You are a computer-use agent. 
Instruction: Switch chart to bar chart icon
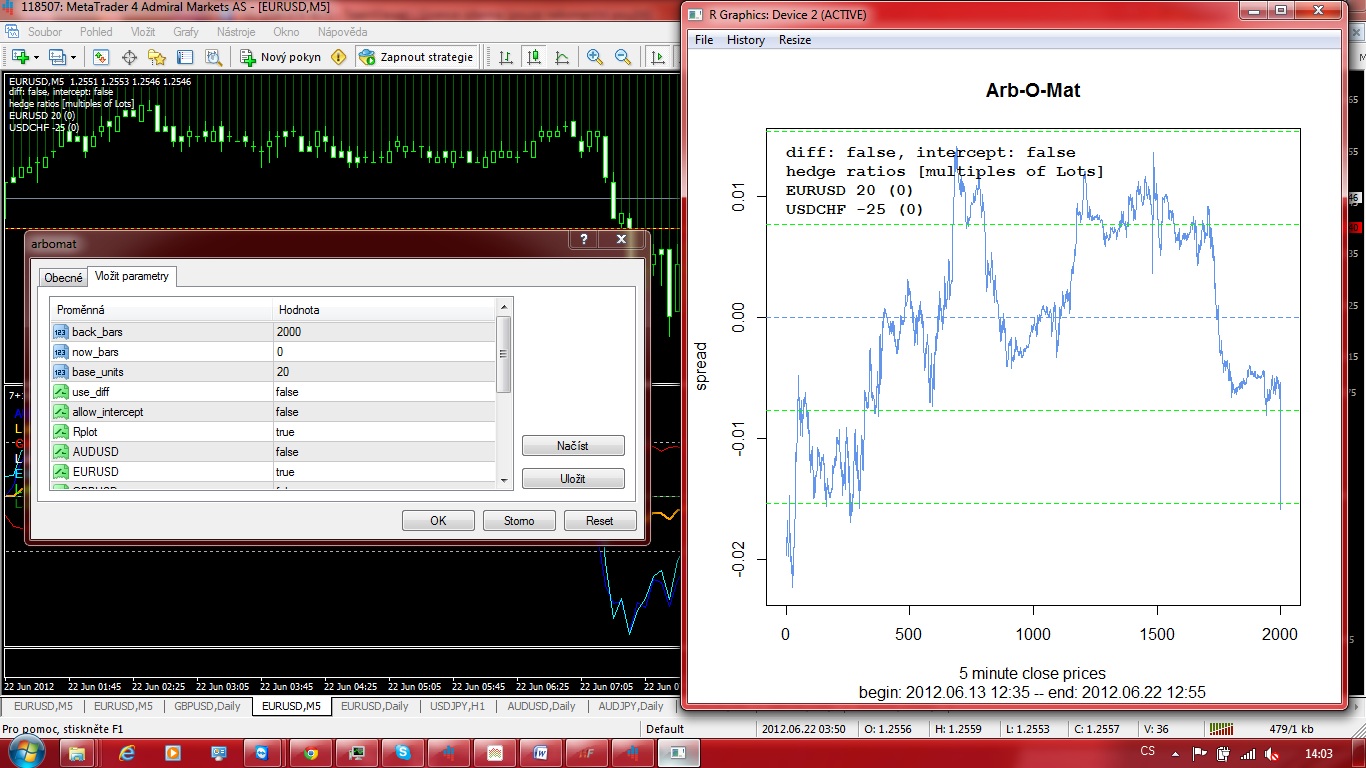pyautogui.click(x=507, y=57)
